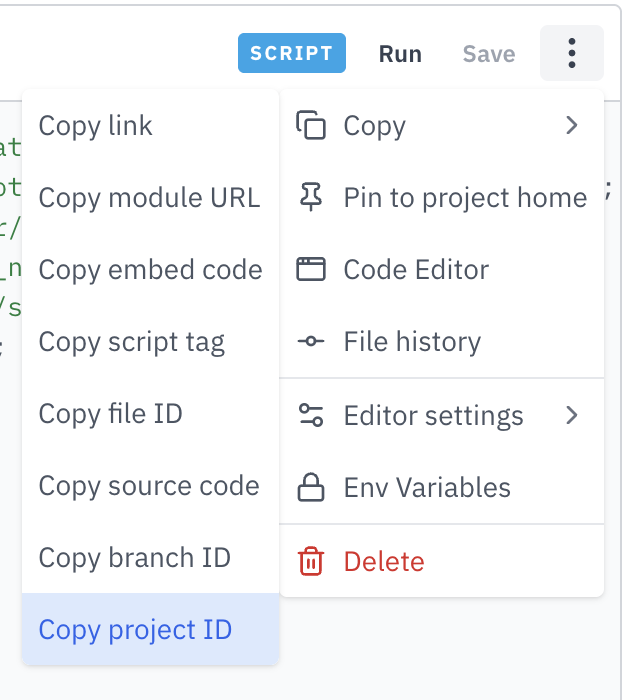The height and width of the screenshot is (700, 626).
Task: Click the Env Variables lock icon
Action: pos(312,488)
